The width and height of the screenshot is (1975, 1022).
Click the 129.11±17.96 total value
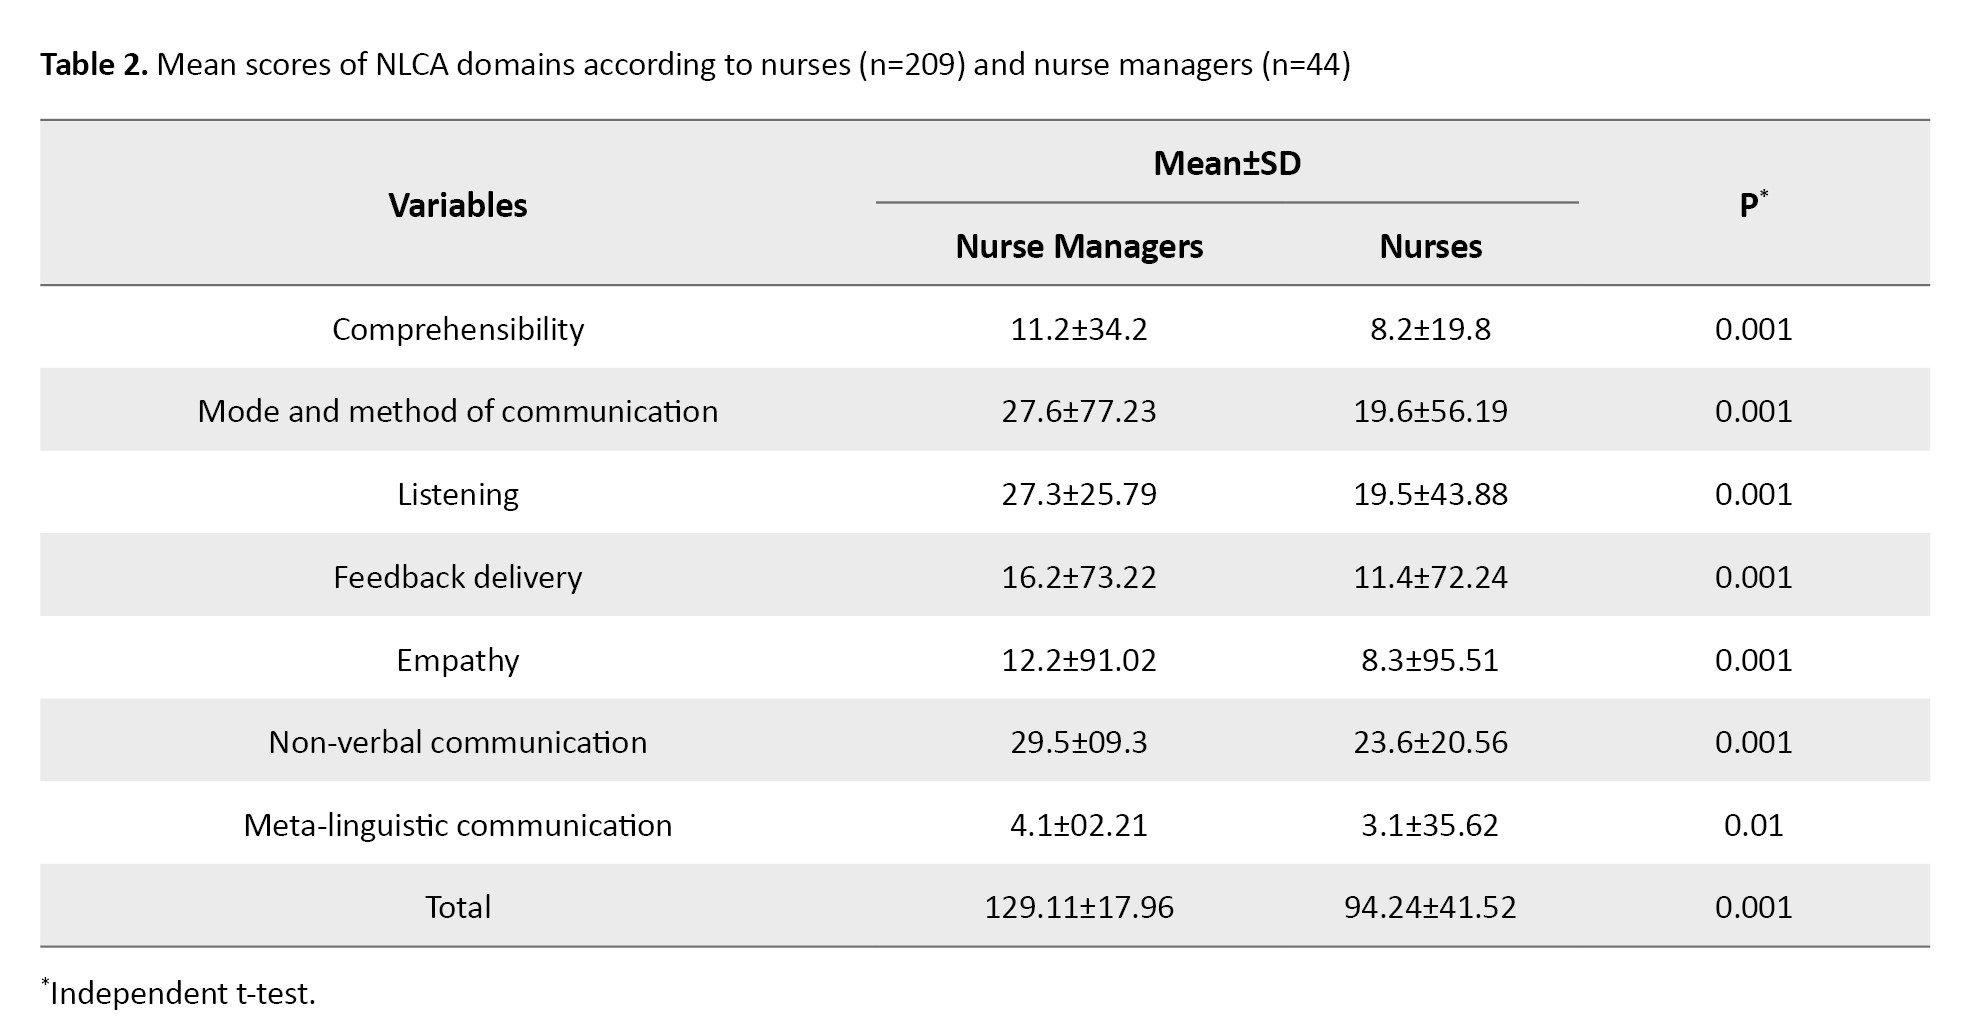pyautogui.click(x=1079, y=907)
